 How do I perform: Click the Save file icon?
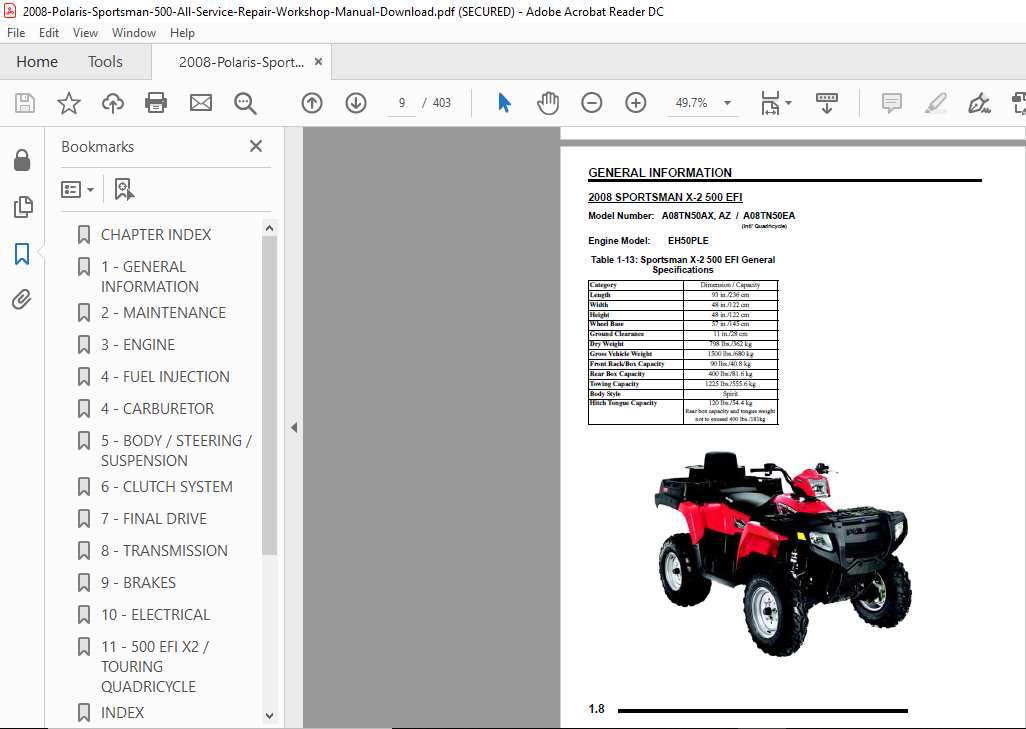(x=25, y=103)
